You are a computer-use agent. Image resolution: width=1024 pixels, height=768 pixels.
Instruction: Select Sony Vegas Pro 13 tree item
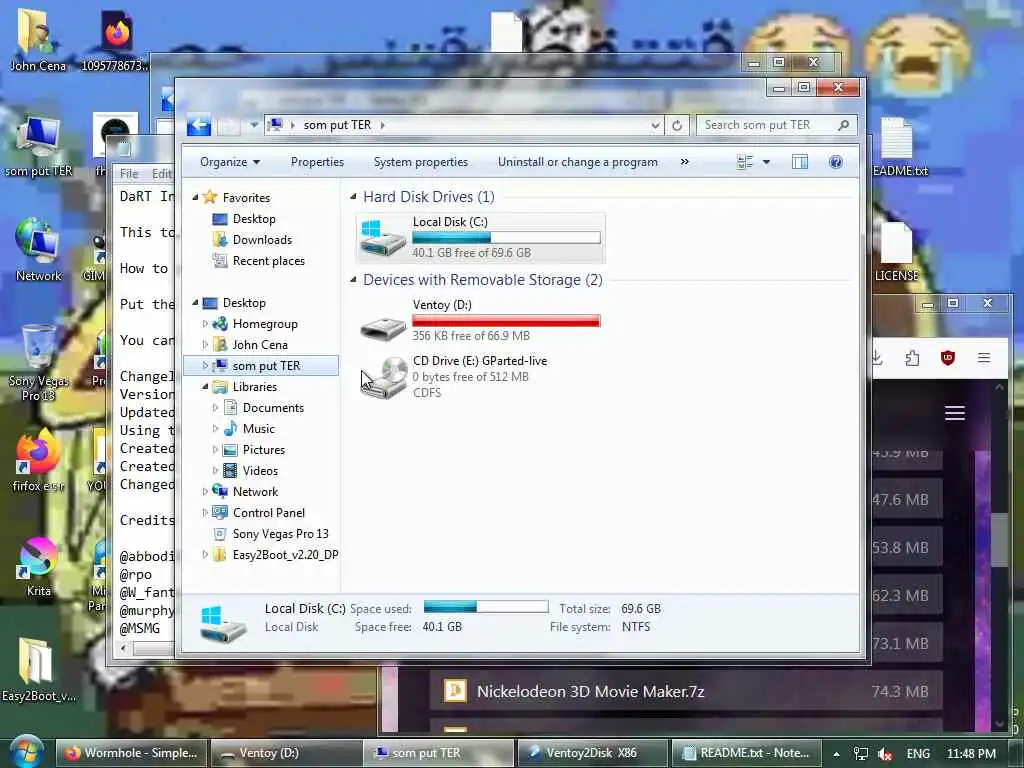280,534
